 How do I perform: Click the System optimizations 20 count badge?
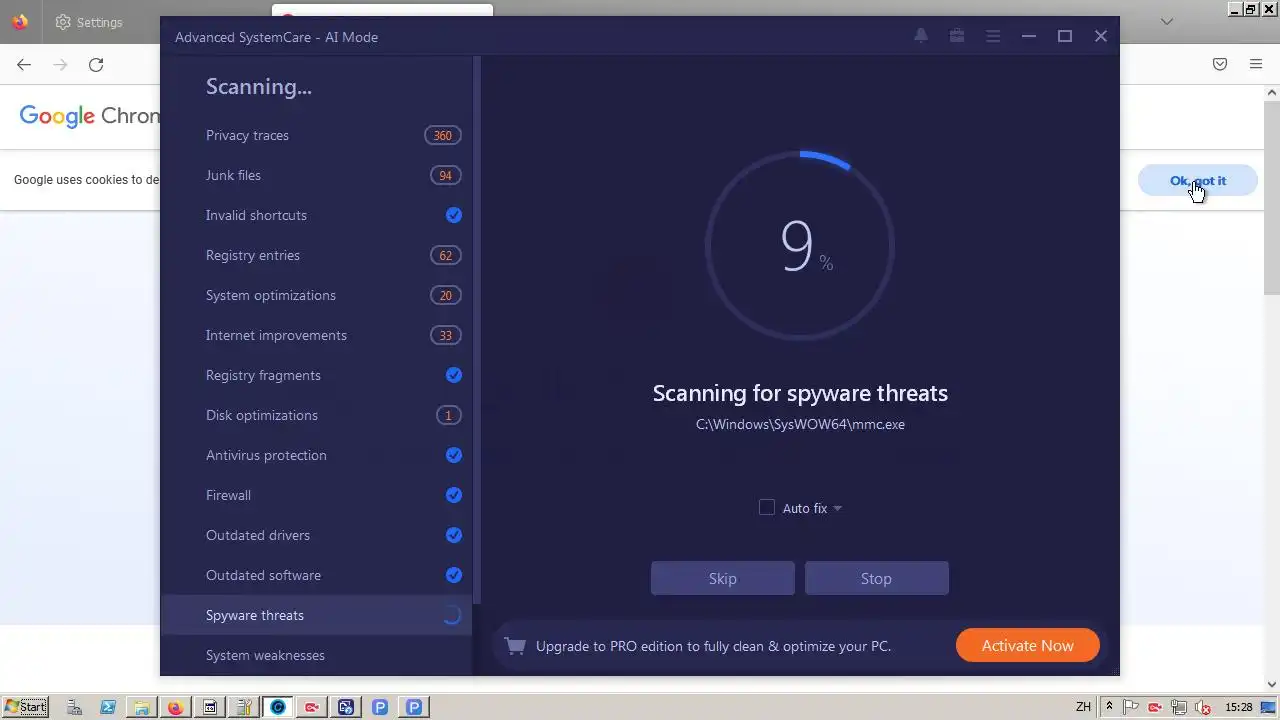pos(446,295)
